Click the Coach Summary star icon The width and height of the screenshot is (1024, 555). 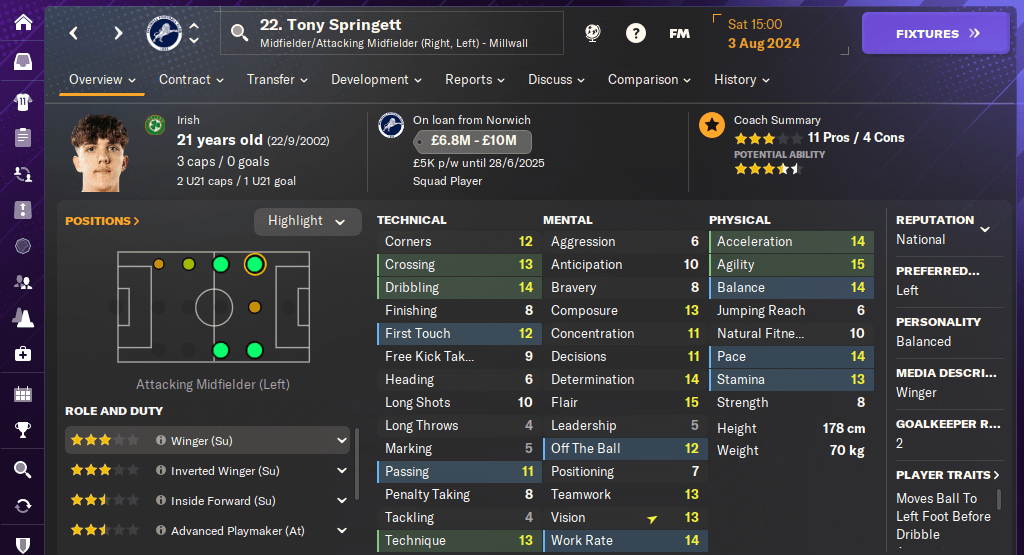point(712,125)
